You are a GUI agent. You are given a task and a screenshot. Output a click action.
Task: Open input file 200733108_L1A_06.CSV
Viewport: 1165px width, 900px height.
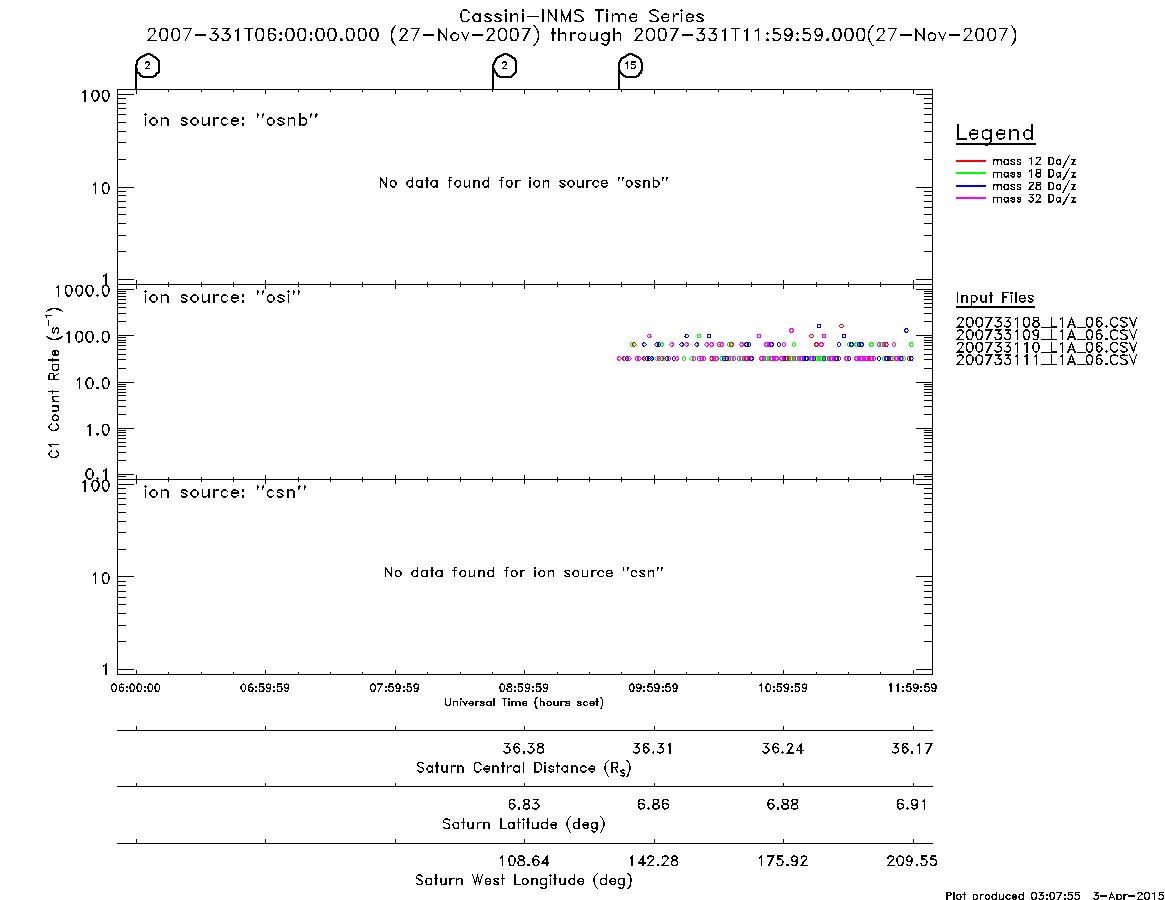click(1046, 323)
